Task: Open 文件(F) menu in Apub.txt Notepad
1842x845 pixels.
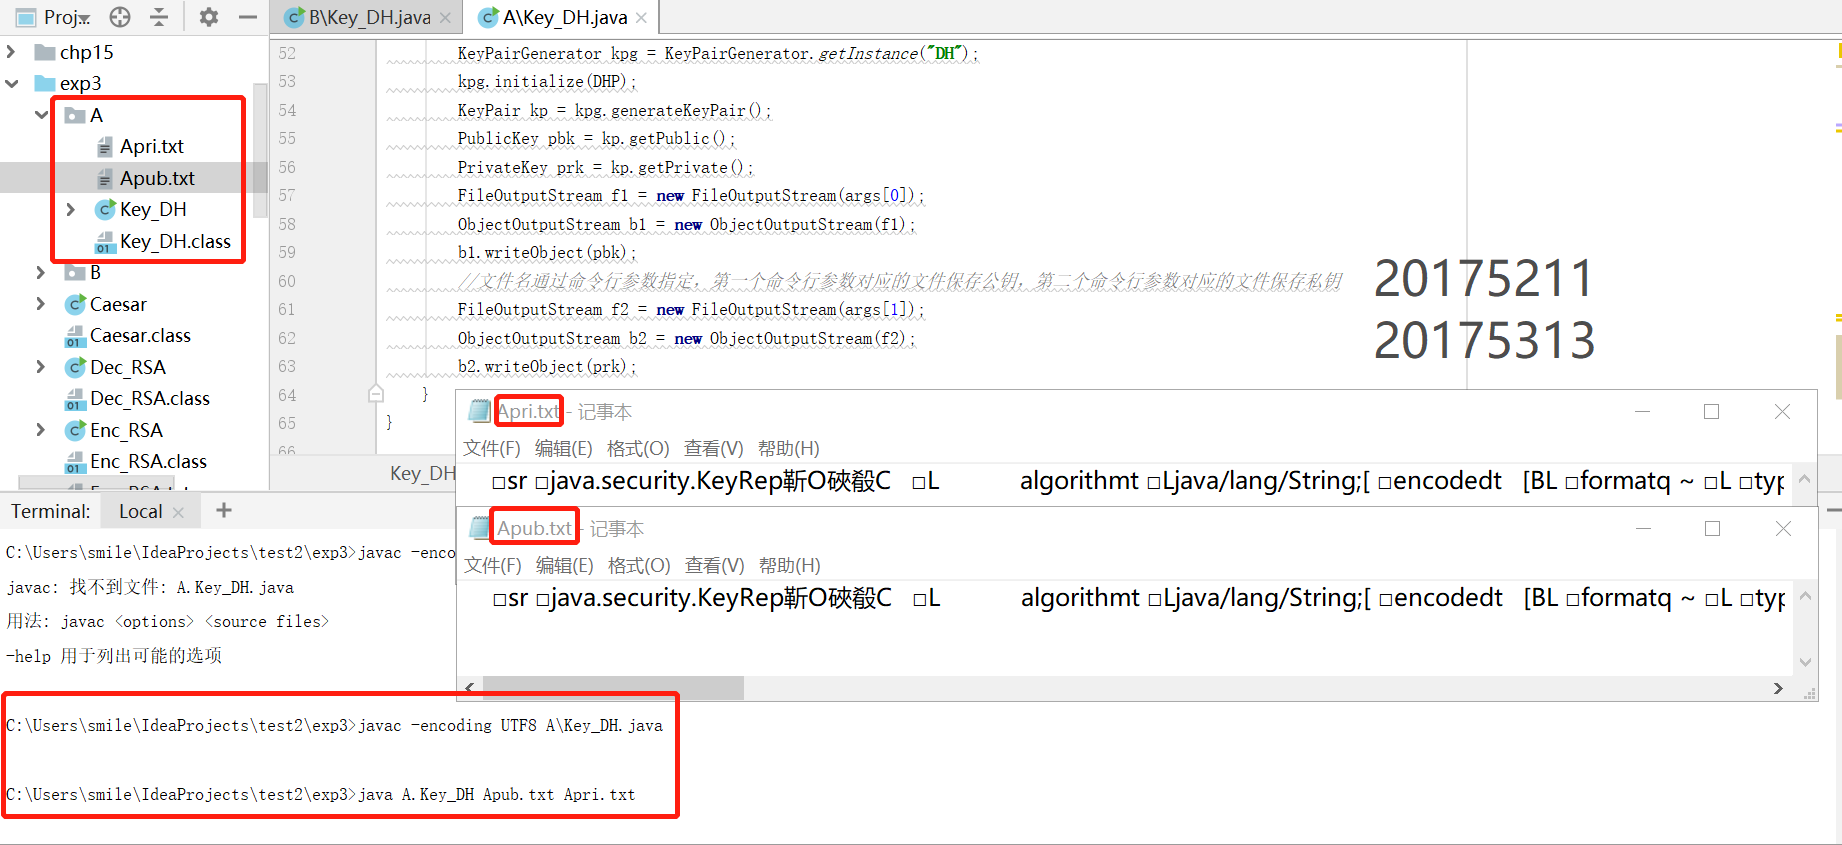Action: (x=492, y=565)
